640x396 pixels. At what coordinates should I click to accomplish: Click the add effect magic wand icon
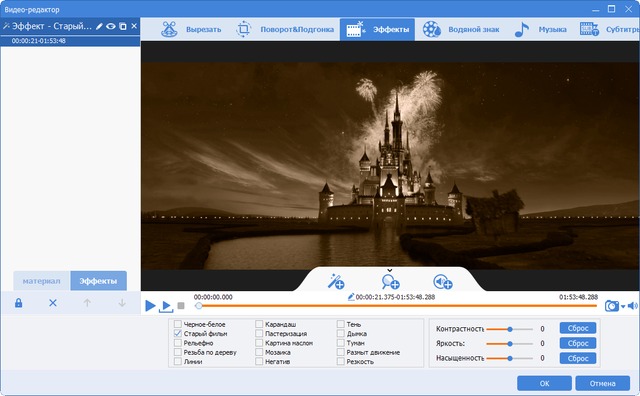tap(336, 281)
